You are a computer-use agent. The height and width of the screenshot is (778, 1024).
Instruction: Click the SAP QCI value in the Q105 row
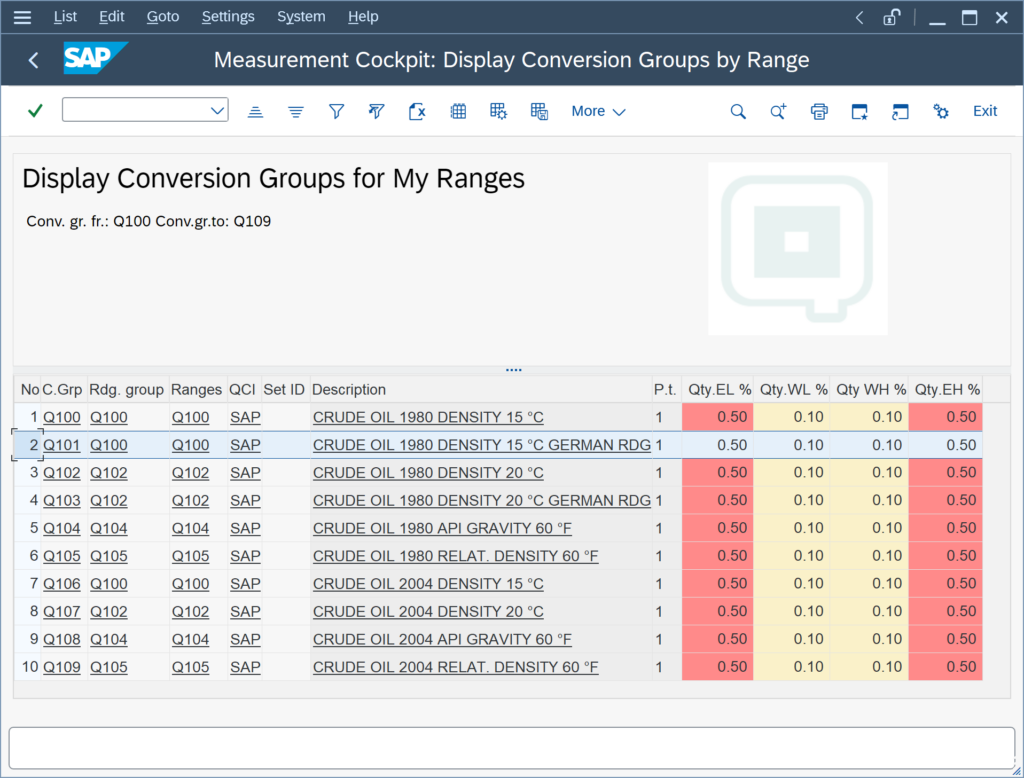(x=246, y=557)
